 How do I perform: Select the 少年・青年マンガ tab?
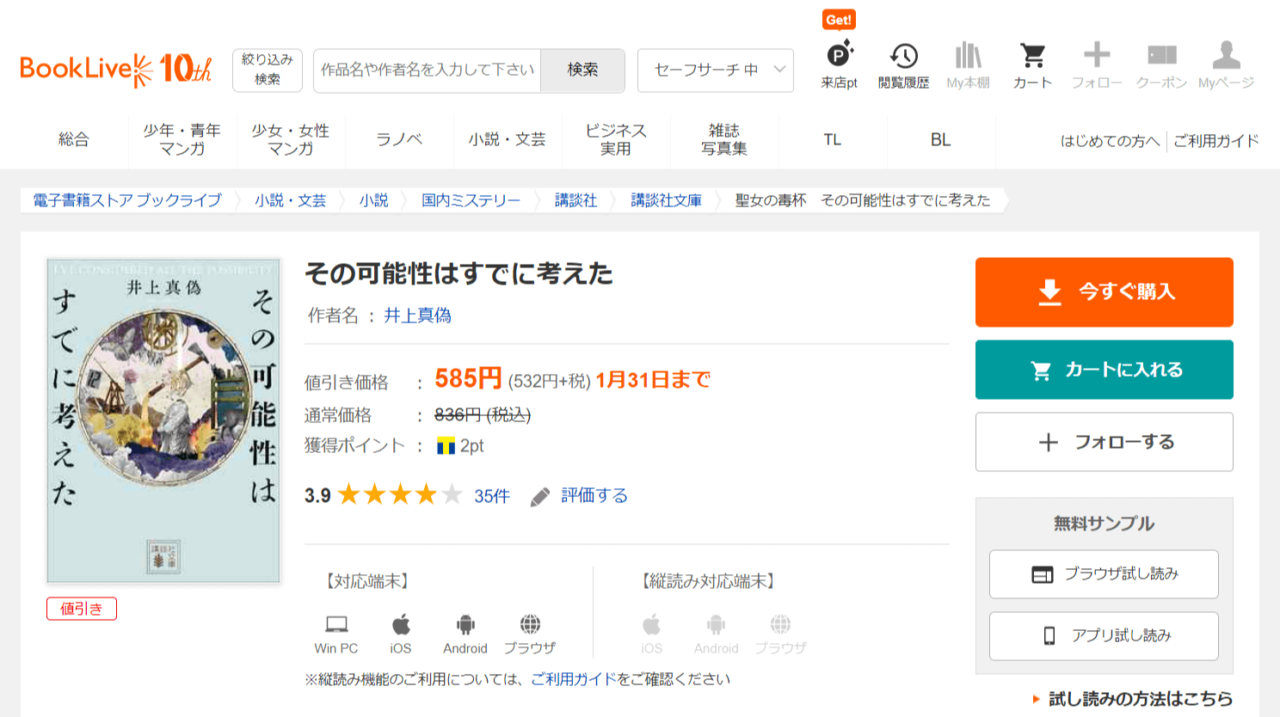coord(182,140)
